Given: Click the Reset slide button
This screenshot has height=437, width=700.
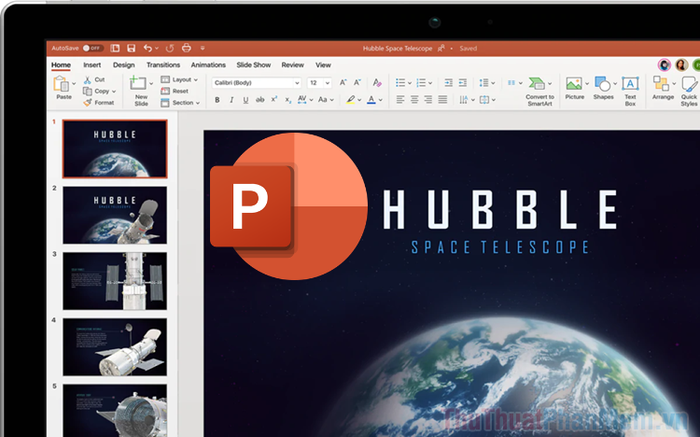Looking at the screenshot, I should pyautogui.click(x=175, y=91).
